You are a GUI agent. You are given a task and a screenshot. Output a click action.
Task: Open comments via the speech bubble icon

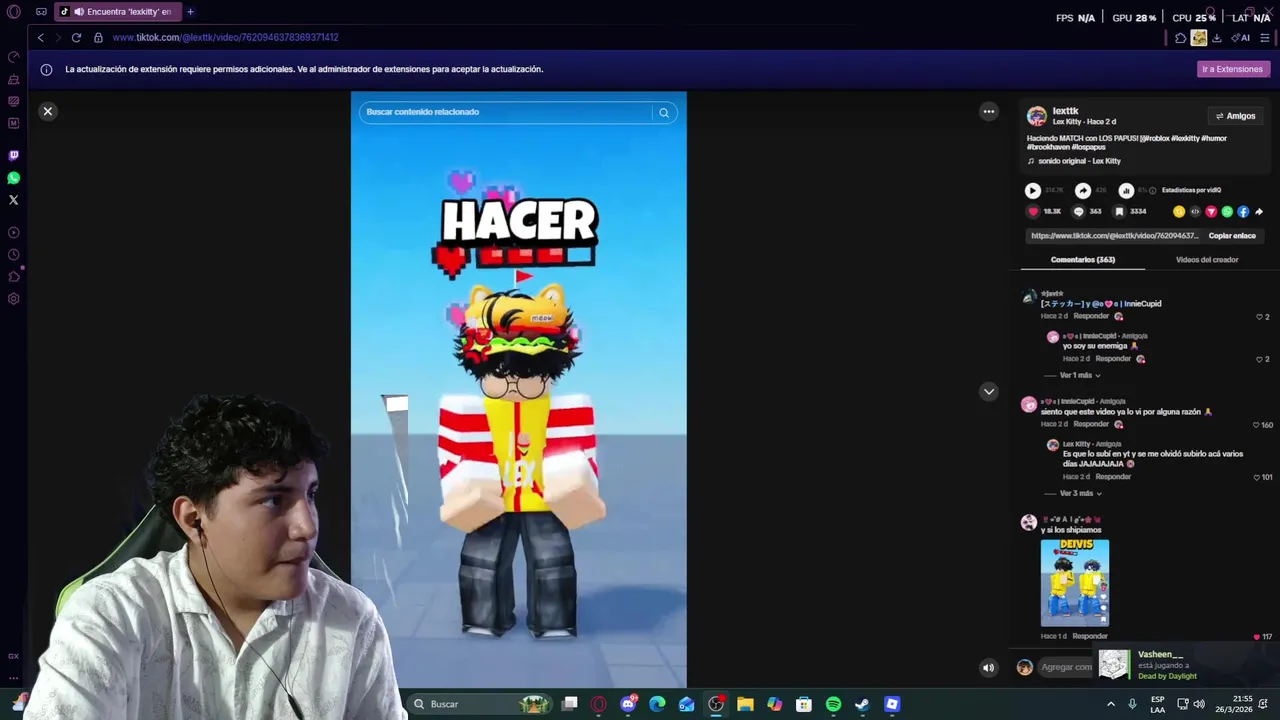[1078, 212]
